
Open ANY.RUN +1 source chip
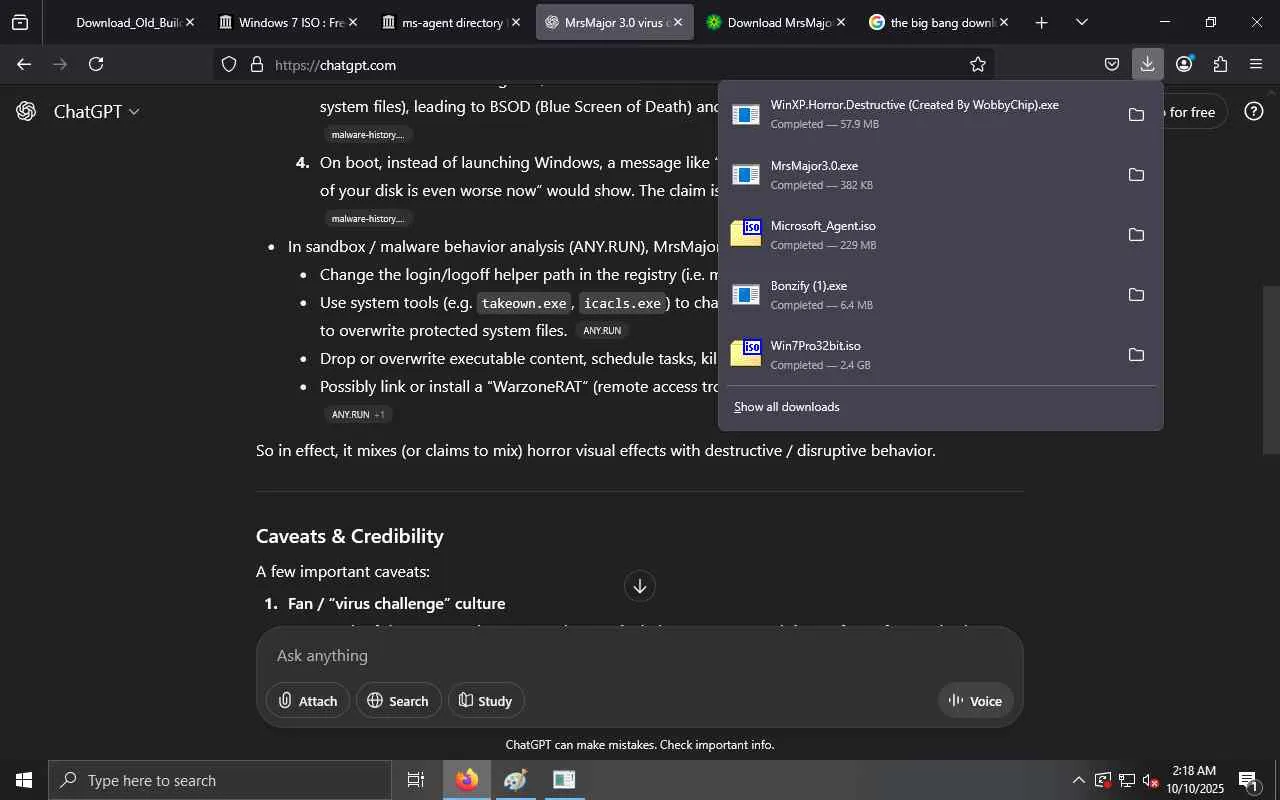(358, 415)
